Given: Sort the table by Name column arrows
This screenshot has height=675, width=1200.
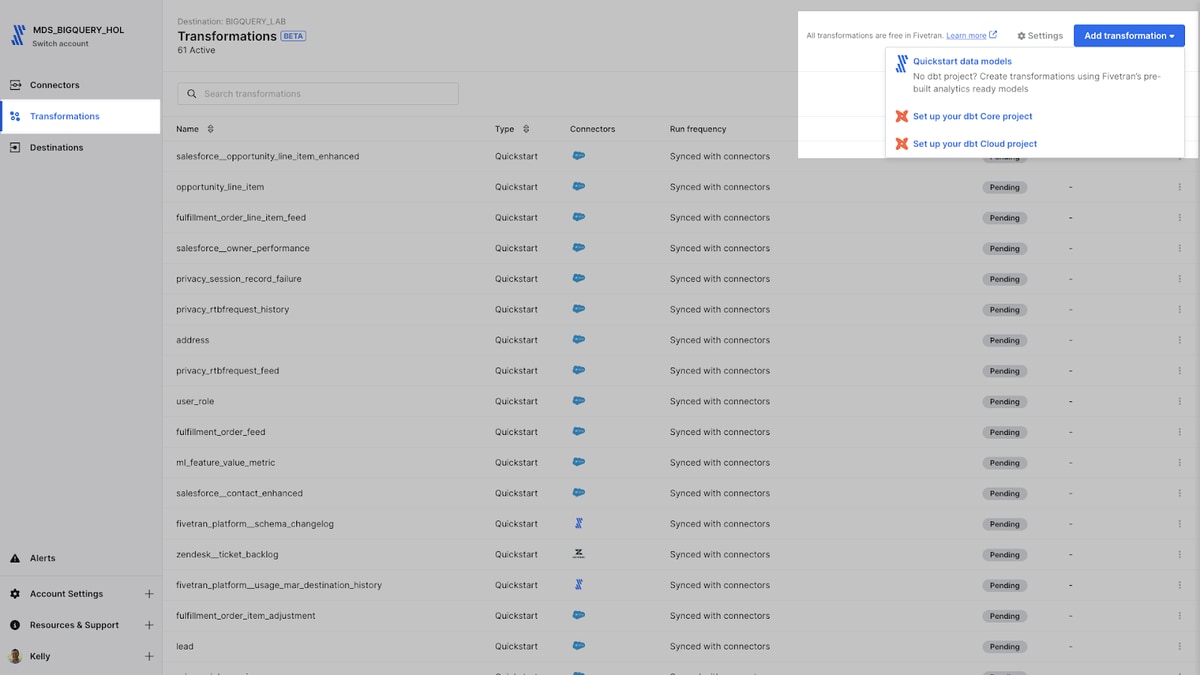Looking at the screenshot, I should pos(210,129).
